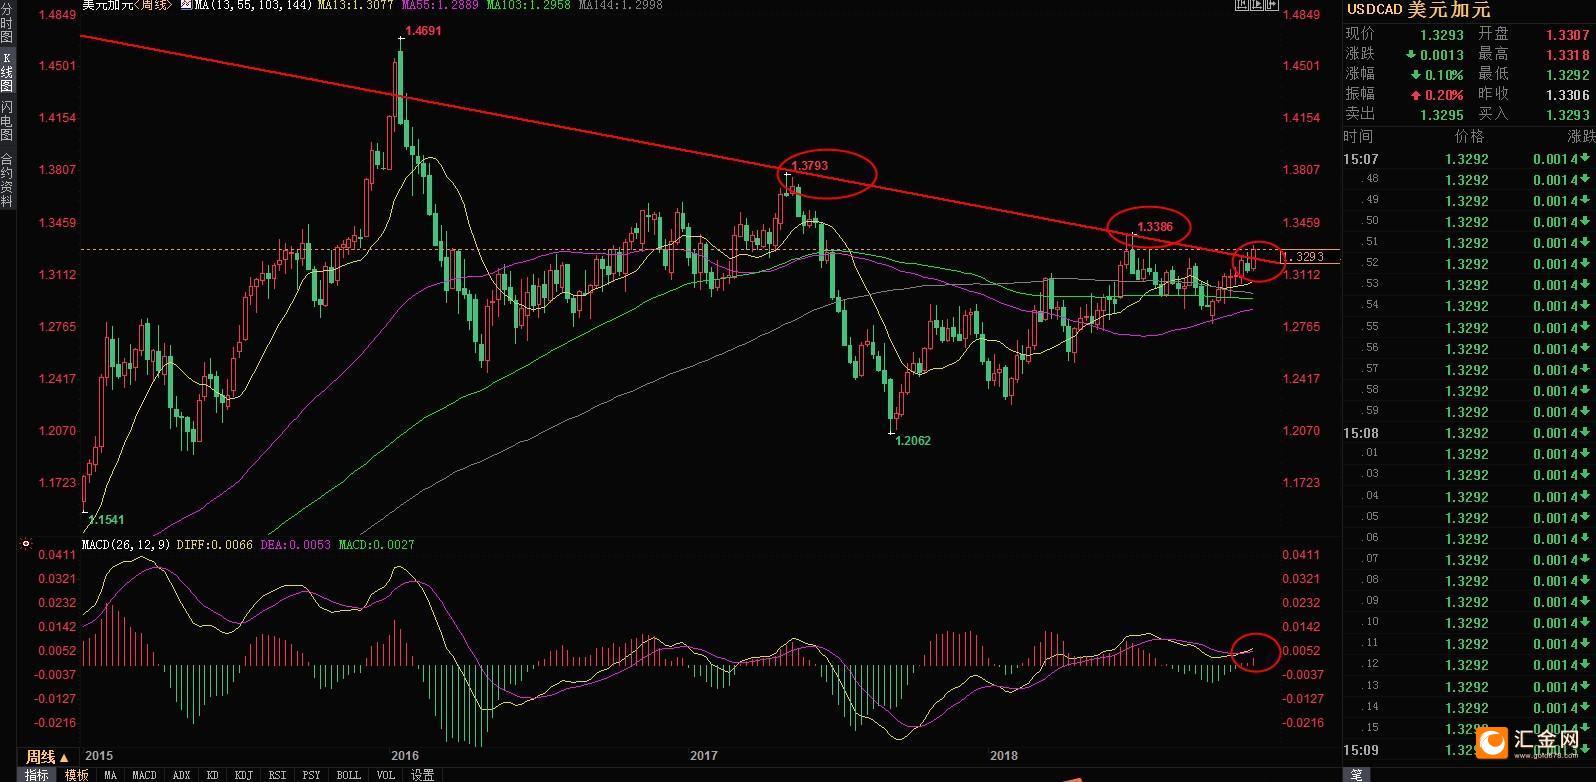Click the 15:07 tick row
Screen dimensions: 1596x782
click(x=1468, y=159)
